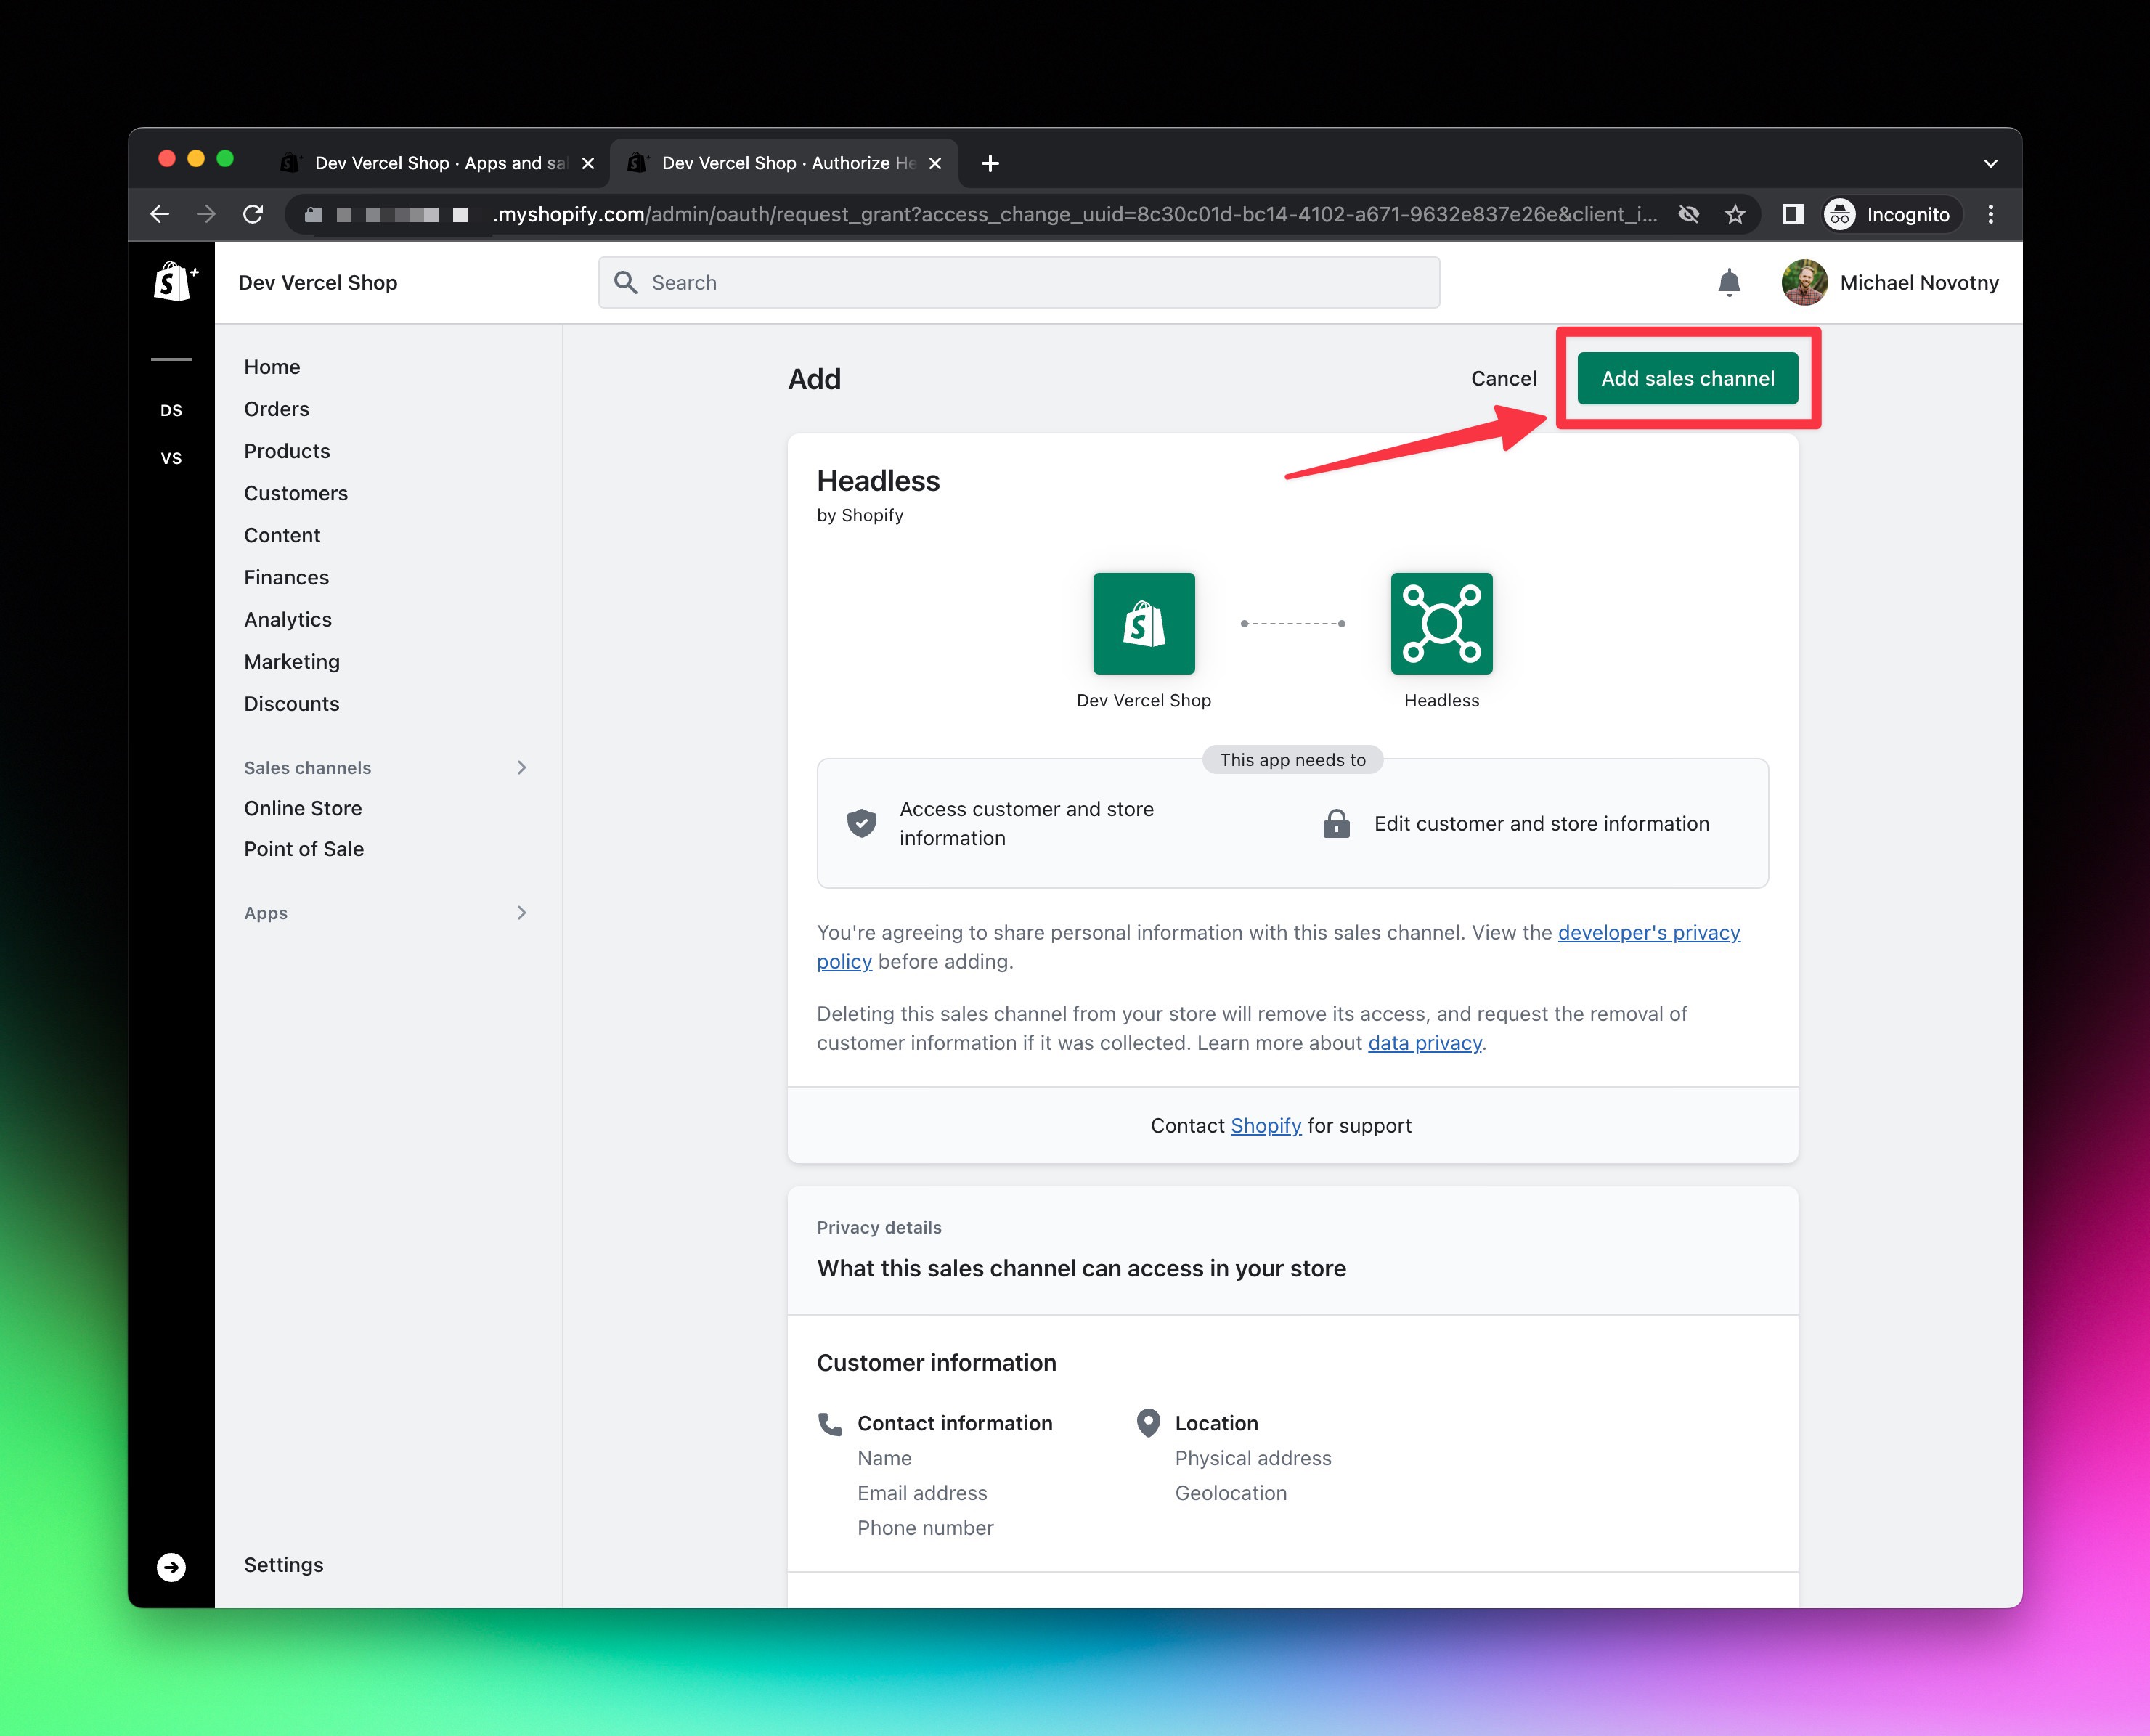Go to Orders
The image size is (2150, 1736).
276,409
